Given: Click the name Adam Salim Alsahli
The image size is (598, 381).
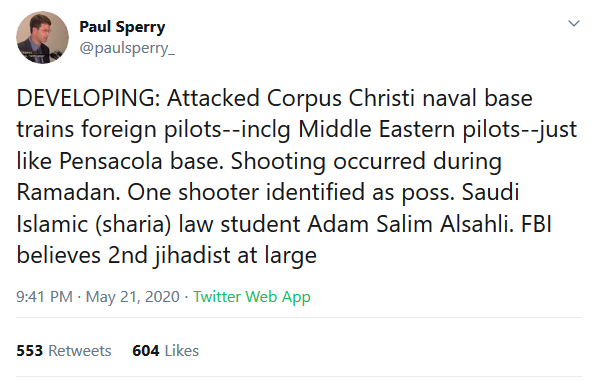Looking at the screenshot, I should [x=410, y=224].
